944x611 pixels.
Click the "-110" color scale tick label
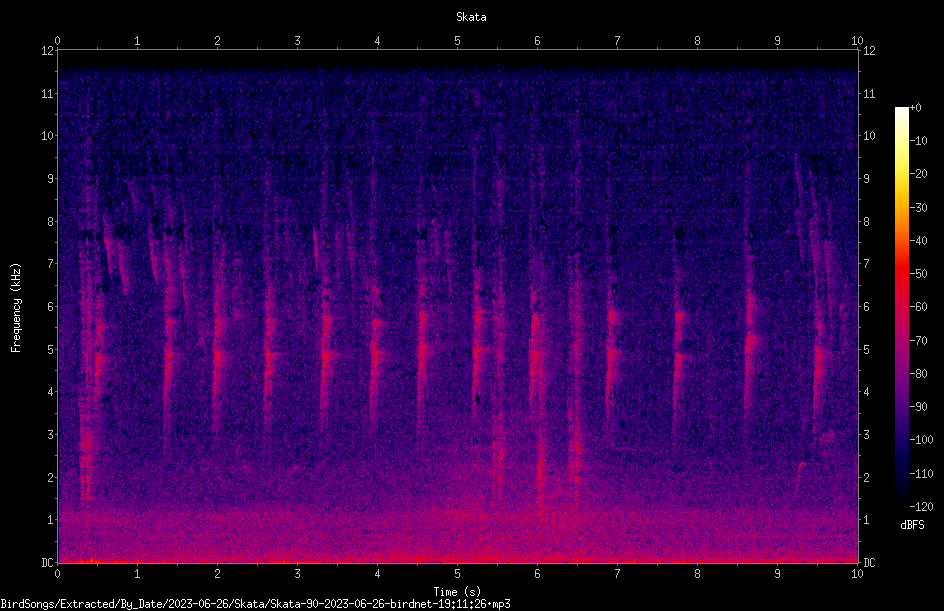[x=921, y=474]
